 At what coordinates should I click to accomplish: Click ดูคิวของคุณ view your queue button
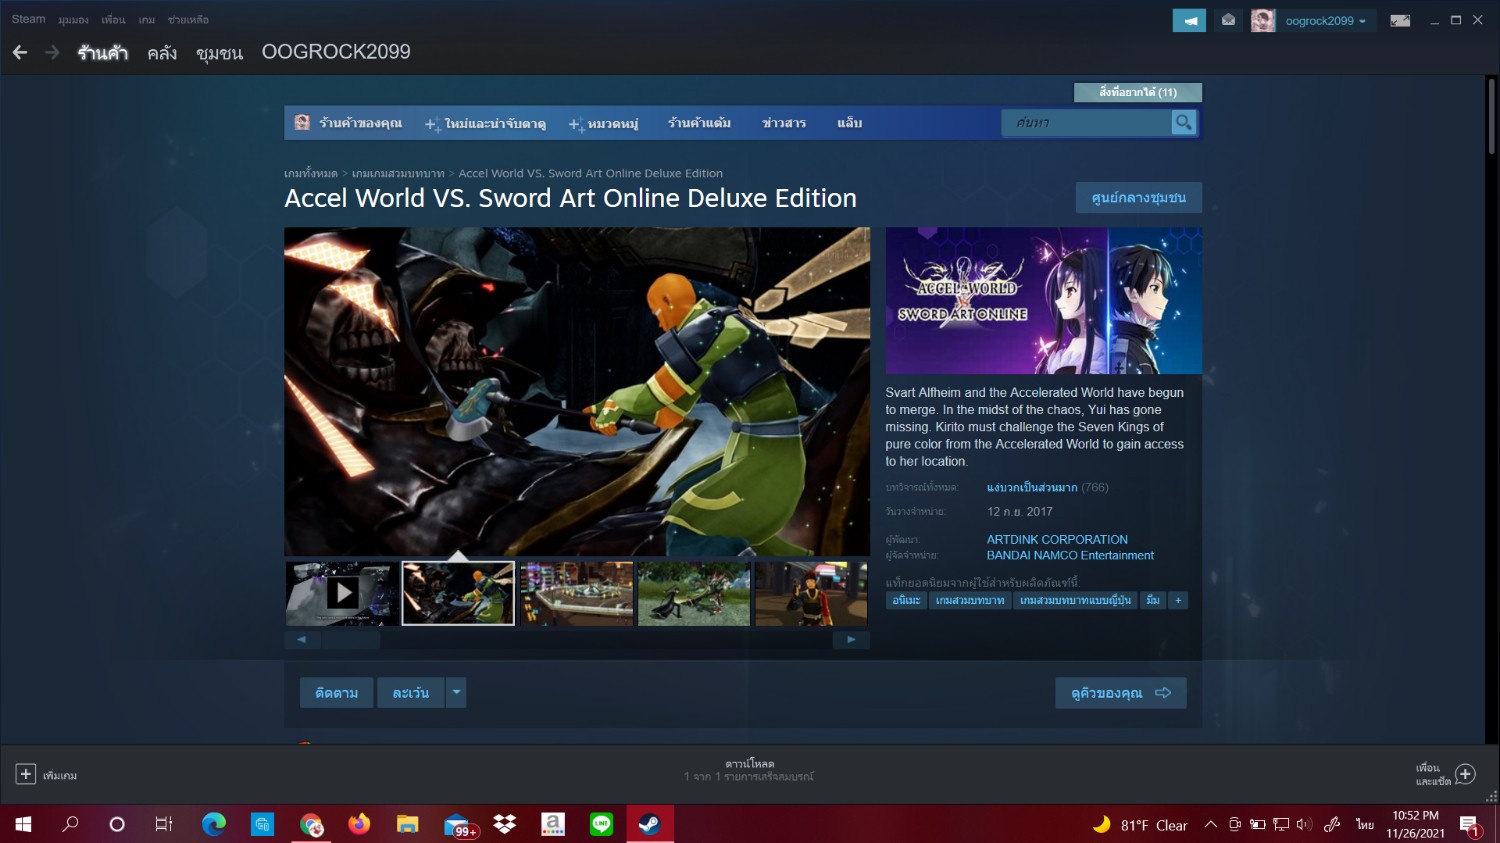[x=1121, y=693]
